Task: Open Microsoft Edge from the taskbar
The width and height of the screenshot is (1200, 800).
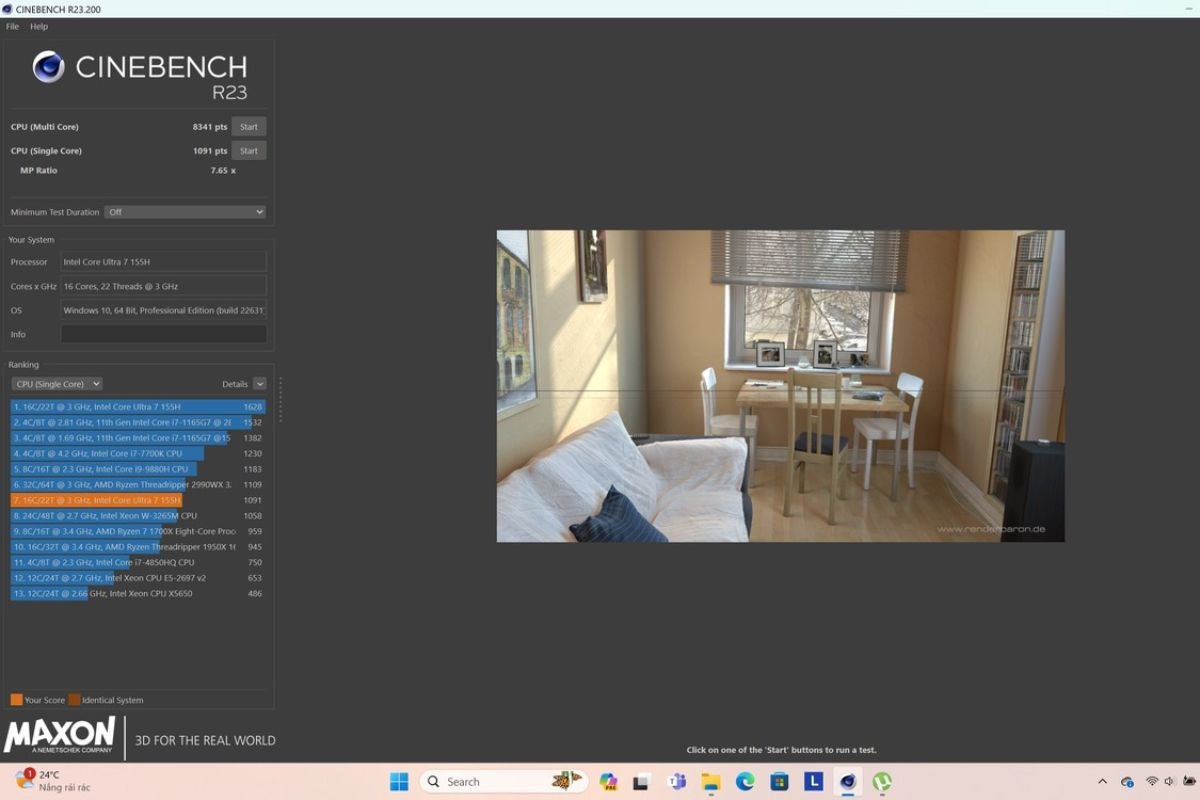Action: [743, 780]
